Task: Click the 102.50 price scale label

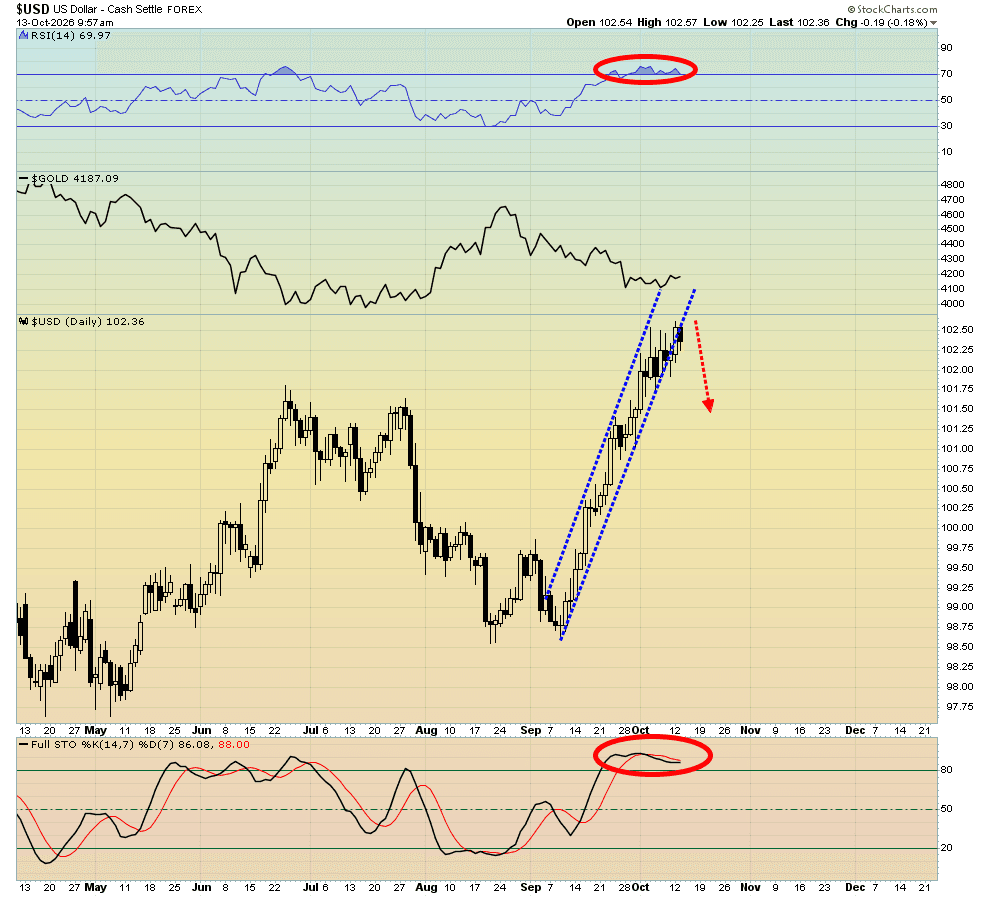Action: click(x=957, y=330)
